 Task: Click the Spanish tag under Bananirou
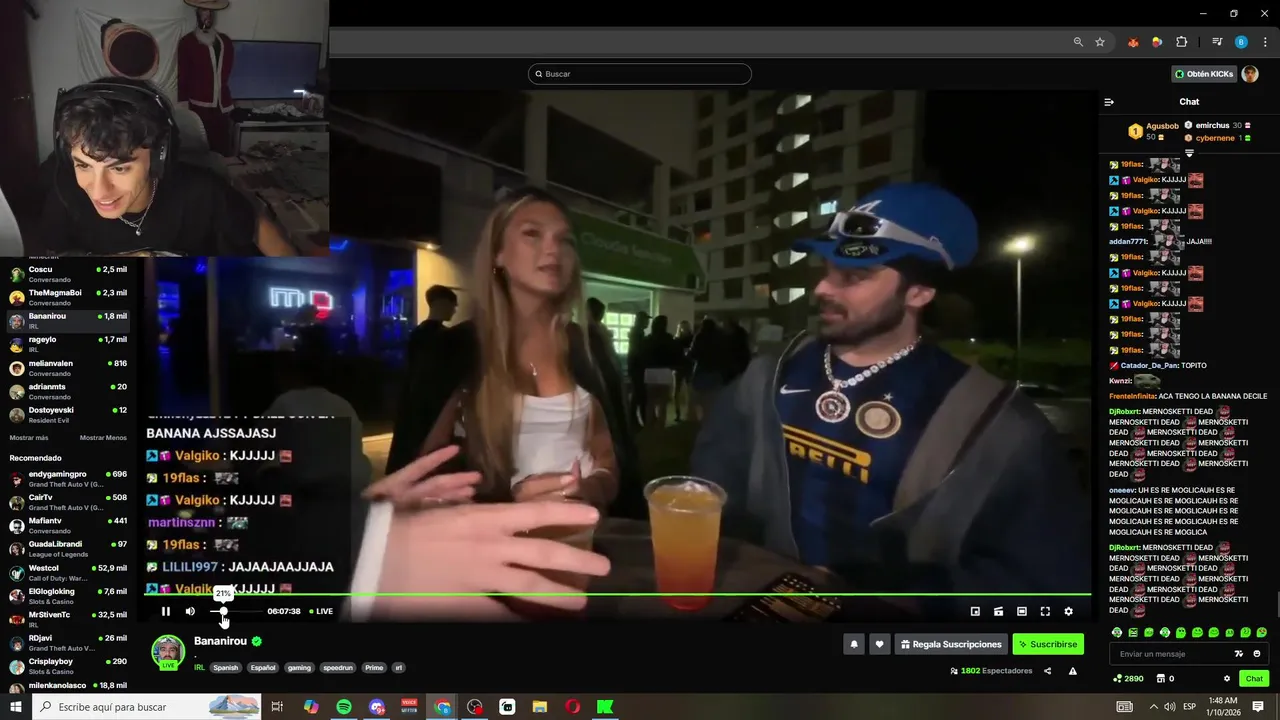(x=226, y=668)
